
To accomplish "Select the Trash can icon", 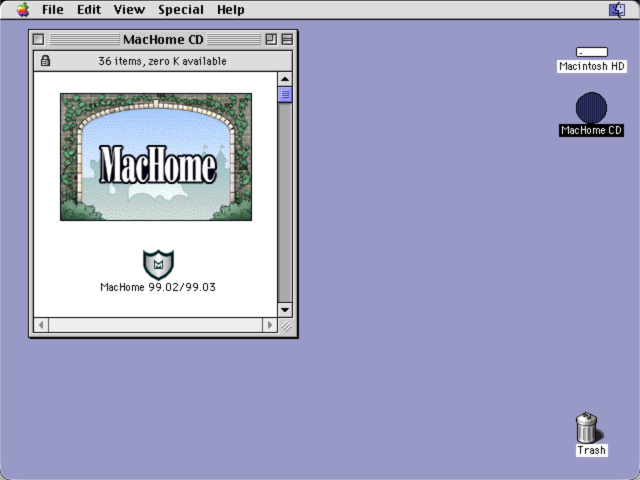I will (x=587, y=428).
